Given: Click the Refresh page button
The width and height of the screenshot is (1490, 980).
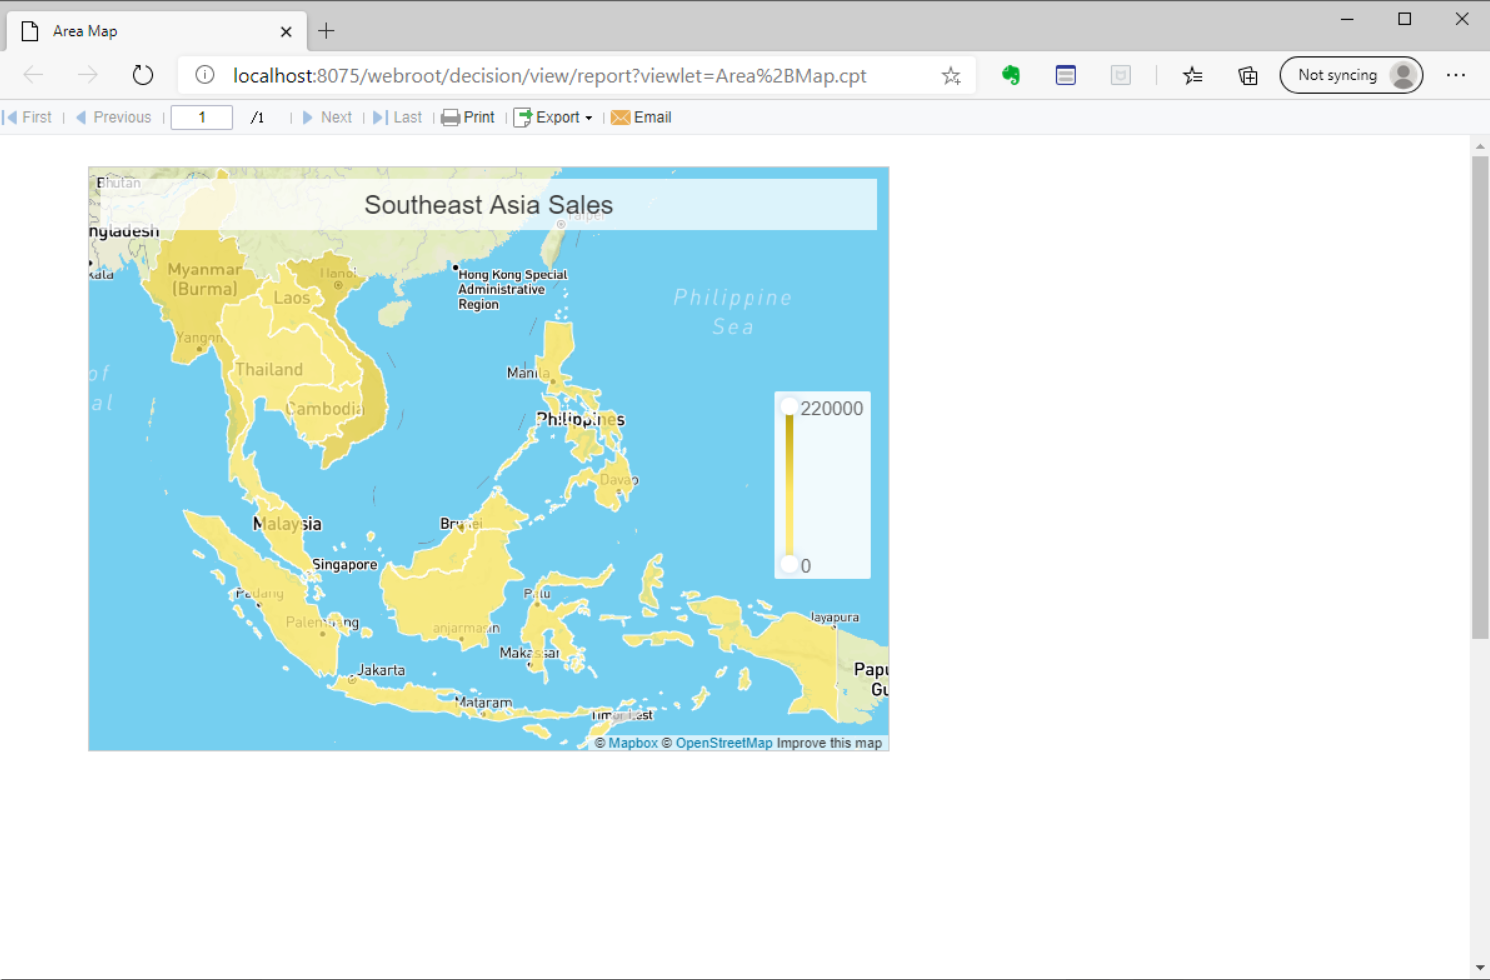Looking at the screenshot, I should (142, 75).
